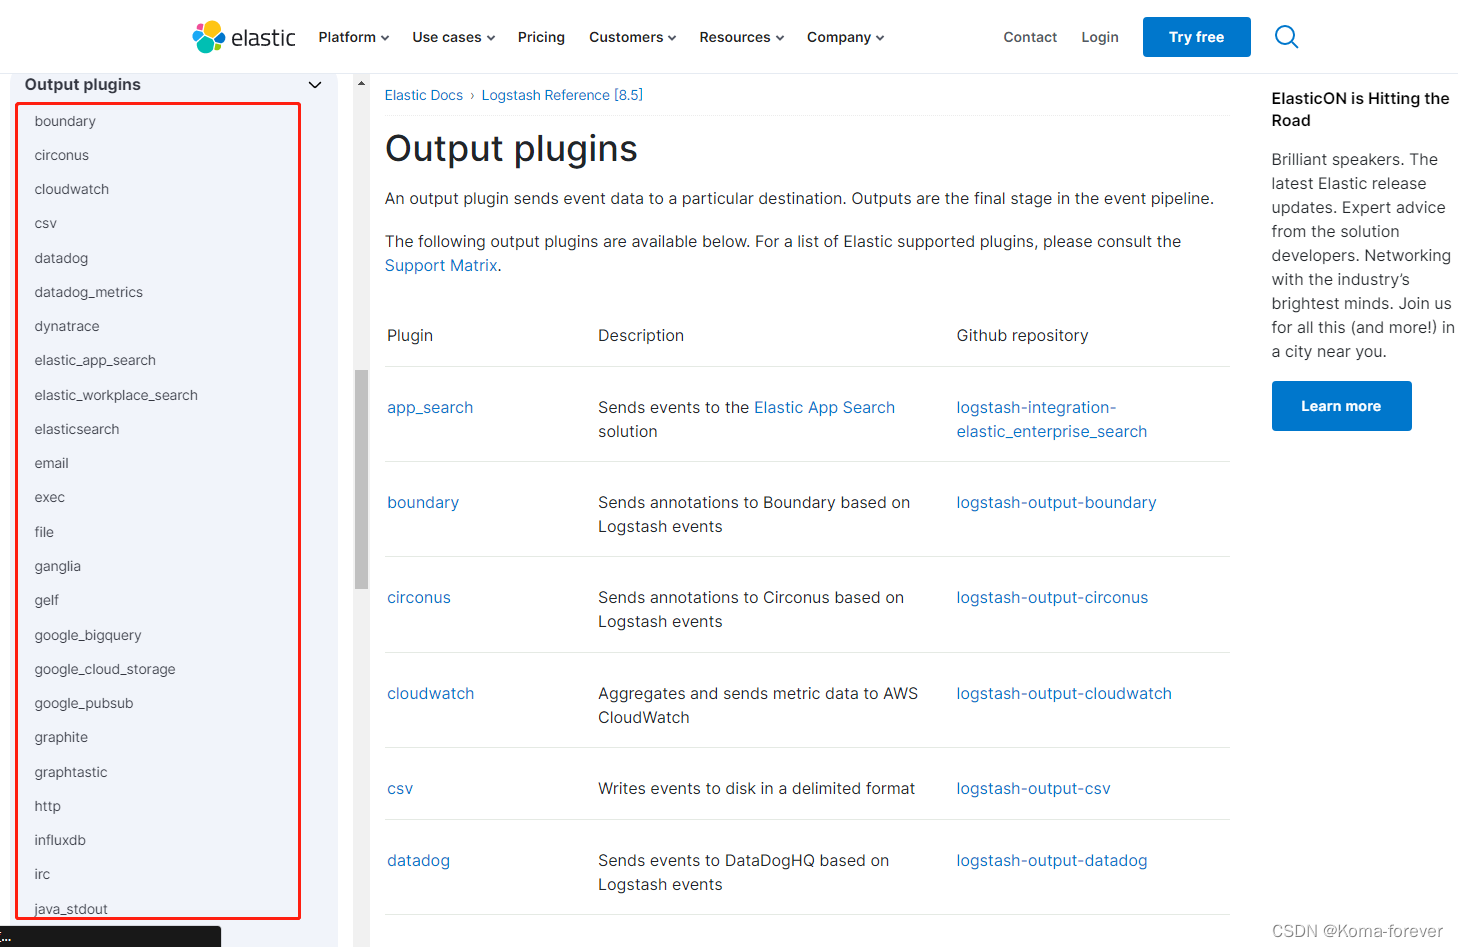Select the java_stdout sidebar item
Screen dimensions: 1458x947
[x=70, y=908]
